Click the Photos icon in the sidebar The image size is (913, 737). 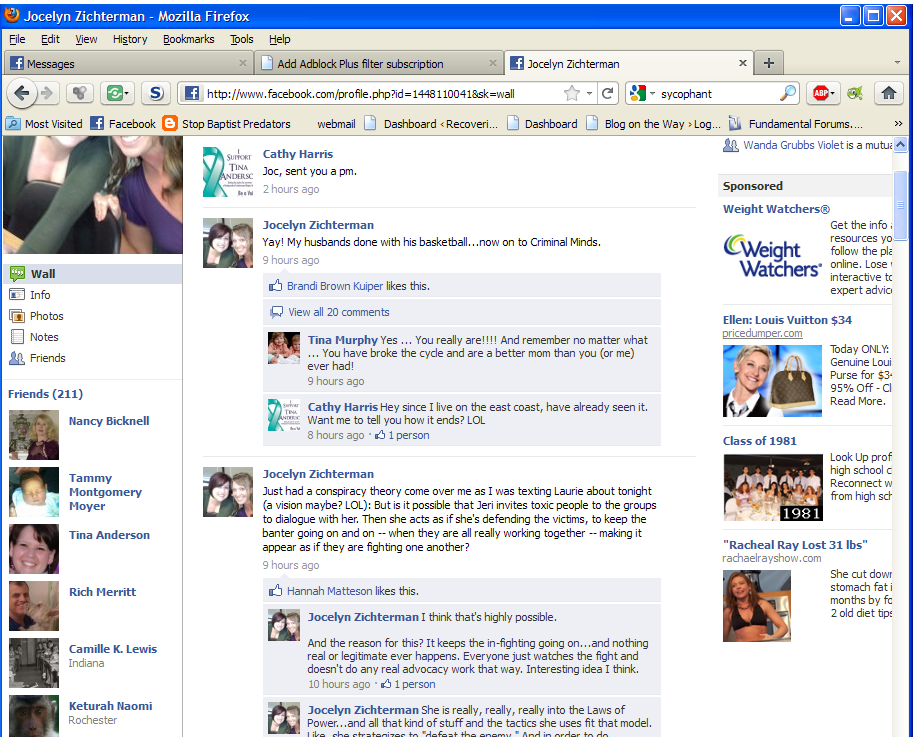tap(17, 316)
